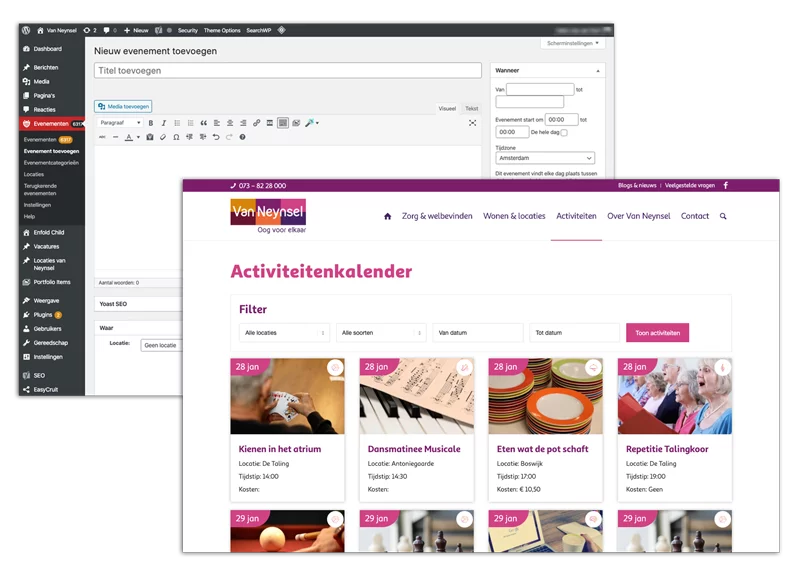This screenshot has height=575, width=800.
Task: Open the magic wand shortcode menu
Action: (311, 123)
